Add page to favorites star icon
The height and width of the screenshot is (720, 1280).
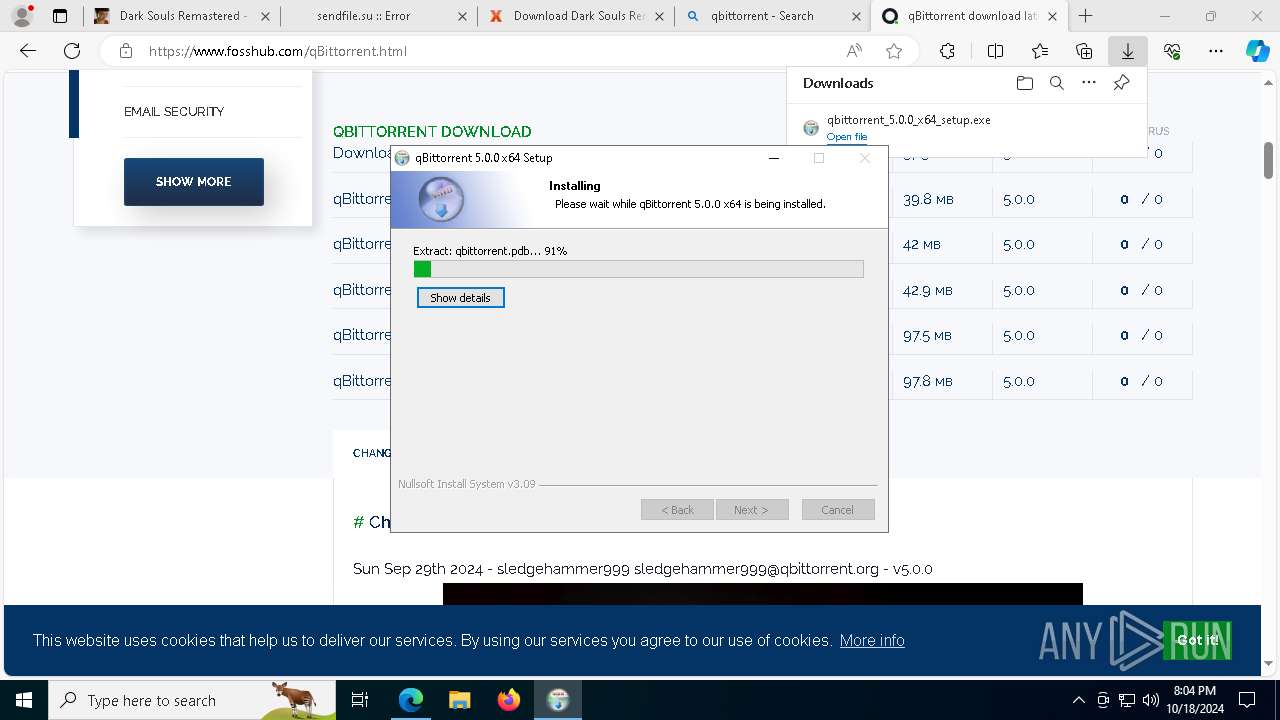[x=894, y=51]
